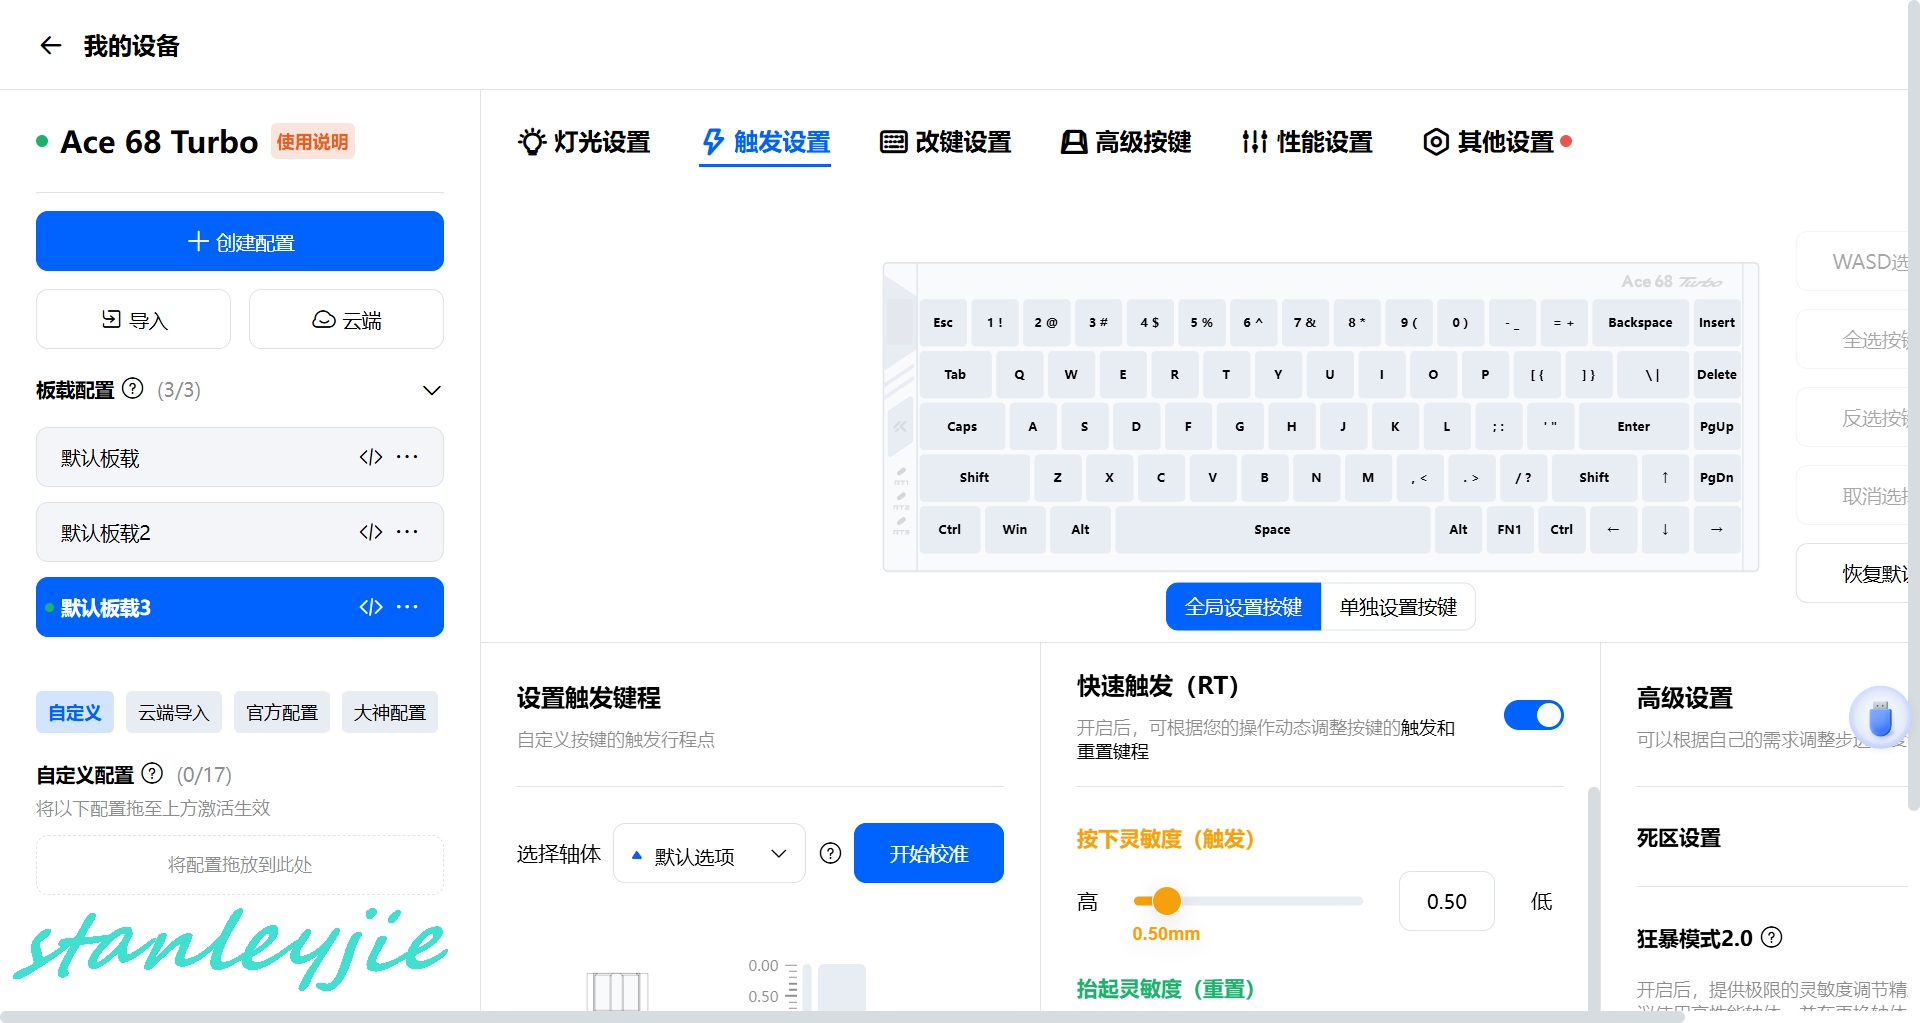Click the 导入 import button
The image size is (1920, 1023).
[x=133, y=320]
